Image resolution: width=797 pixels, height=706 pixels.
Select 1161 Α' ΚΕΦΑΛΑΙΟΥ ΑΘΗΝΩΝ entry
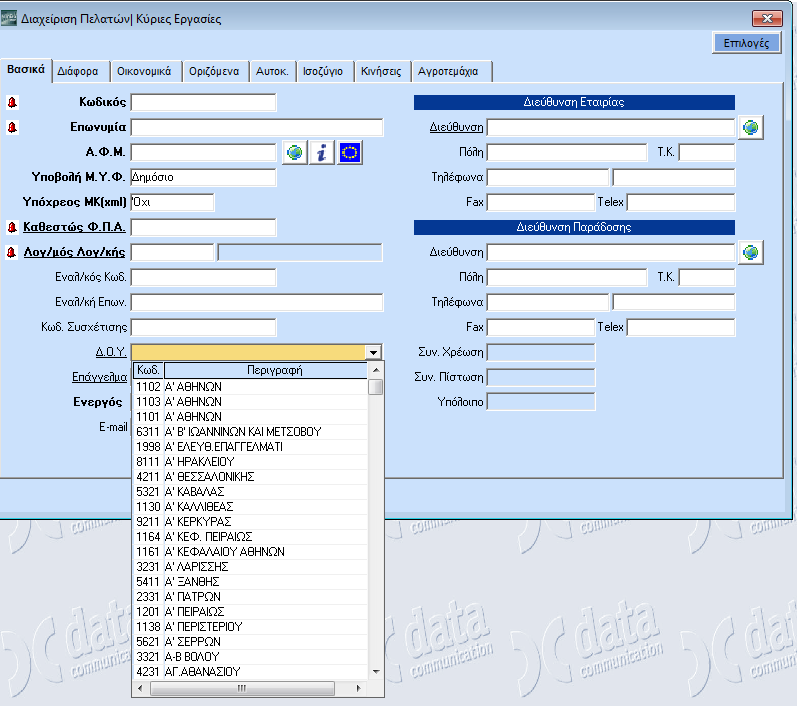coord(250,551)
